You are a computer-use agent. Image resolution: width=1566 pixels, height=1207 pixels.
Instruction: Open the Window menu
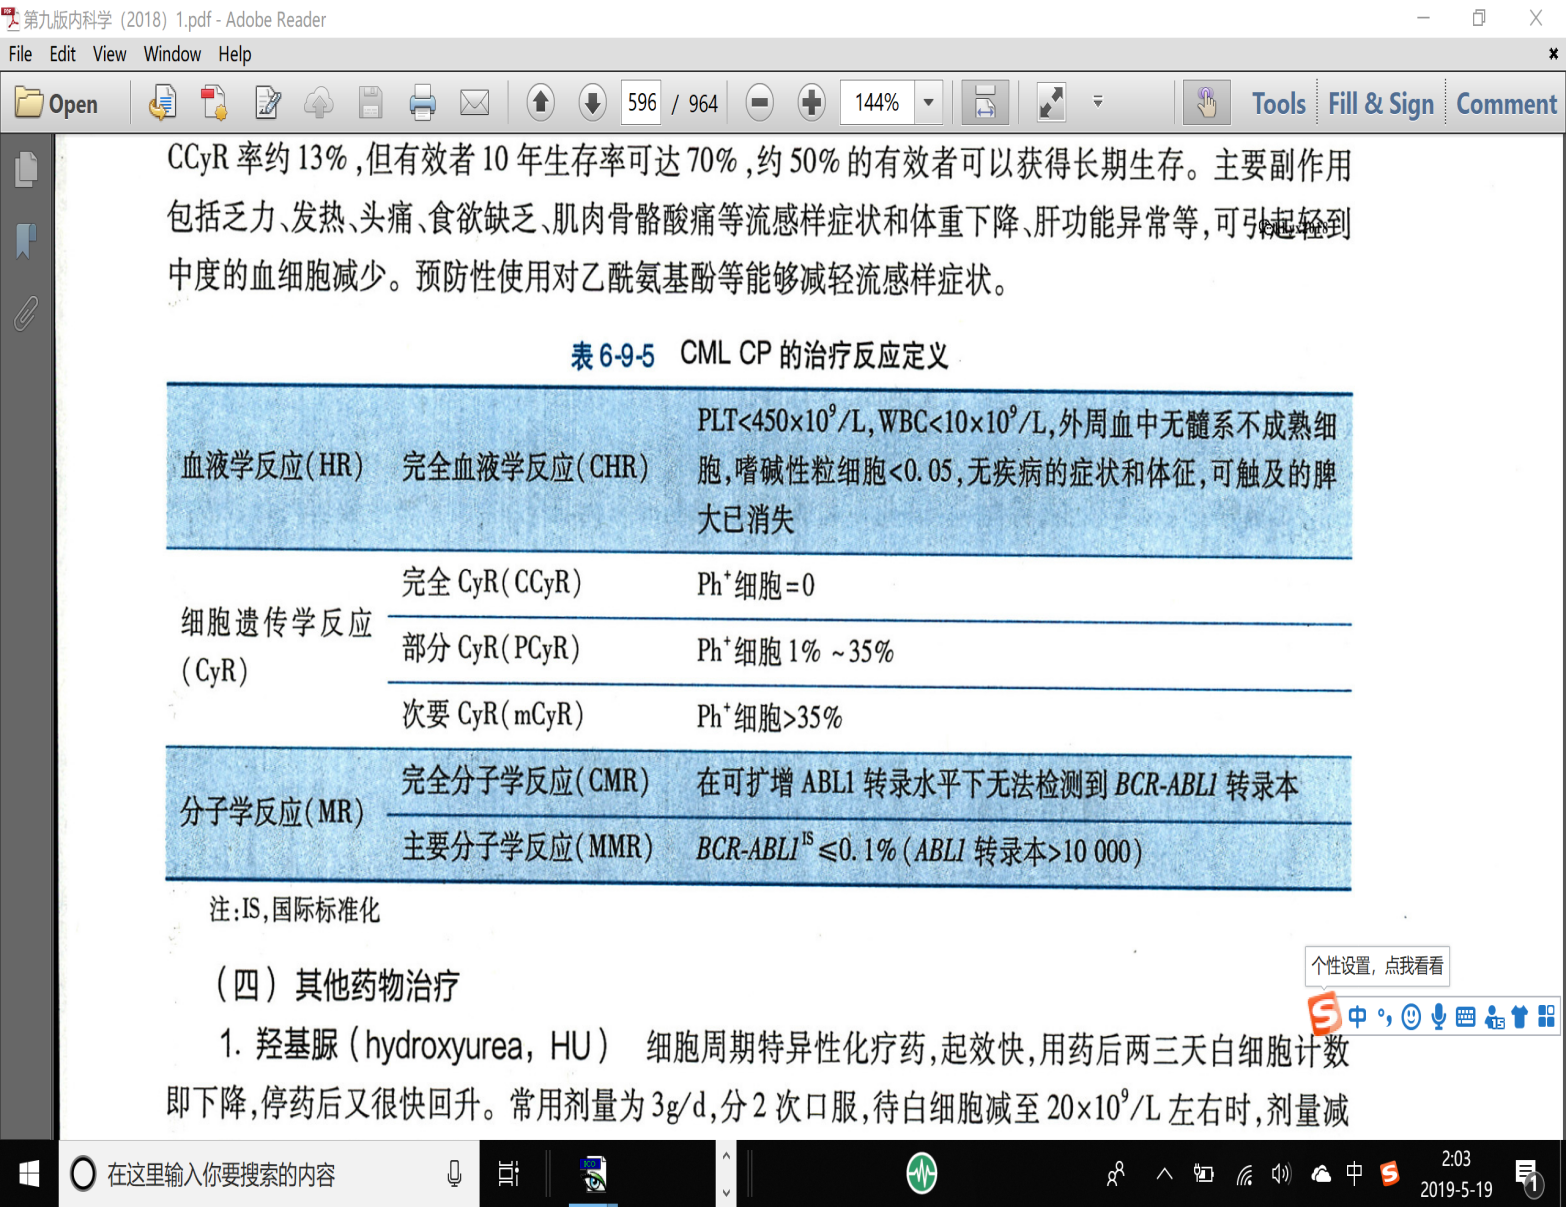point(172,54)
